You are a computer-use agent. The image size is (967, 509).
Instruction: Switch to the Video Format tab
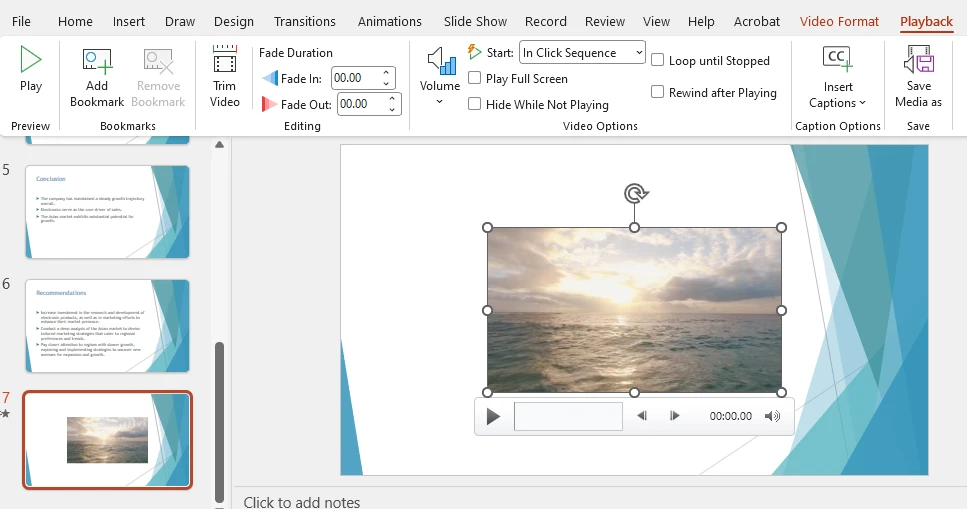(x=839, y=22)
